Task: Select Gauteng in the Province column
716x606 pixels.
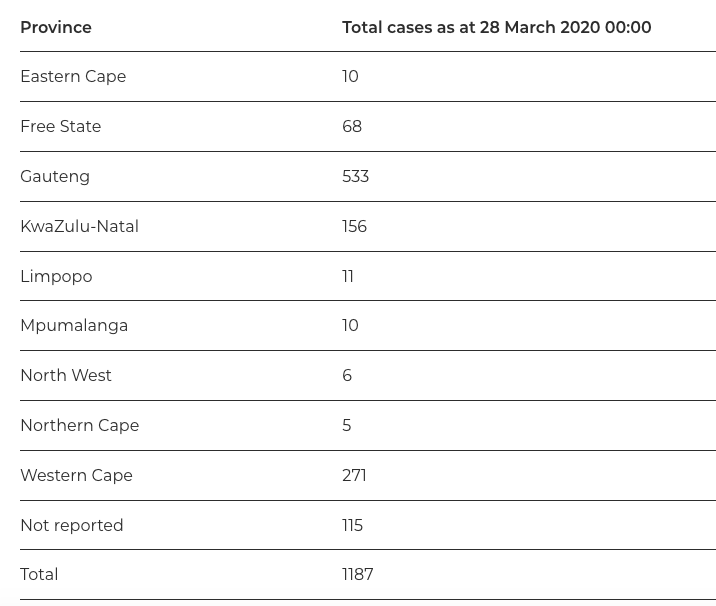Action: pos(55,177)
